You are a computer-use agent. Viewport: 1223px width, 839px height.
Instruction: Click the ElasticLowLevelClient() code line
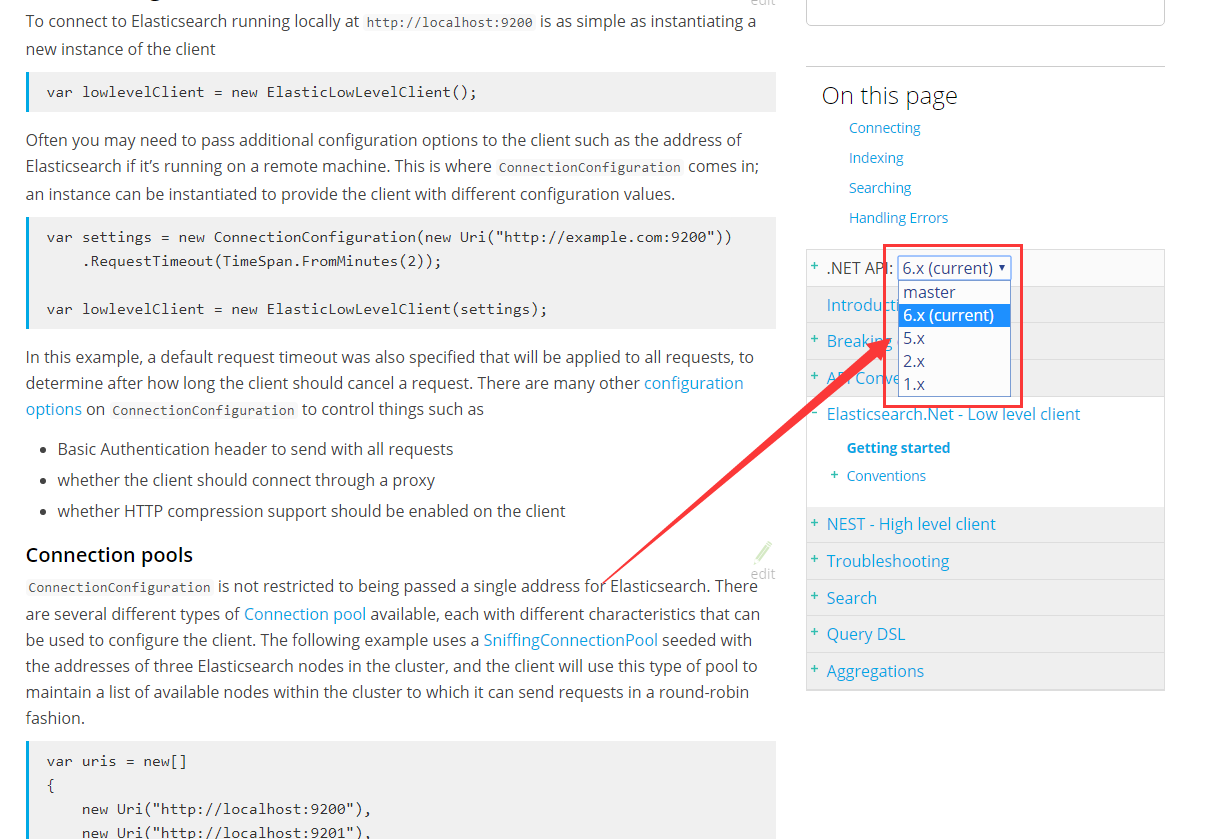point(262,92)
